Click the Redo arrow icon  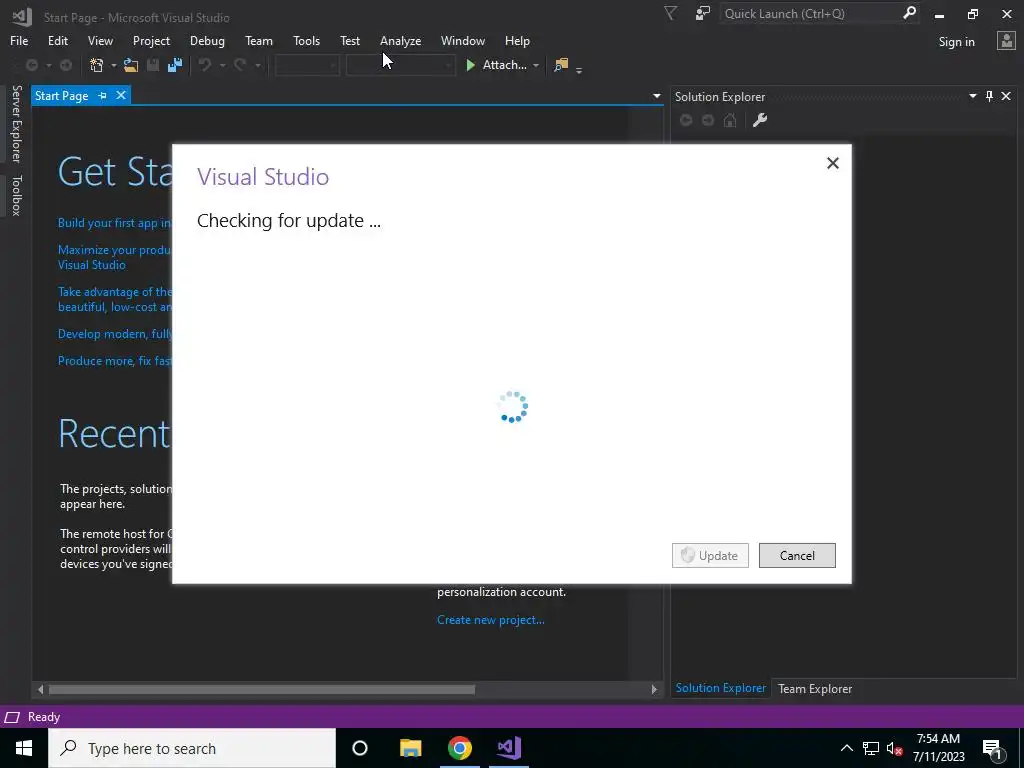tap(240, 65)
